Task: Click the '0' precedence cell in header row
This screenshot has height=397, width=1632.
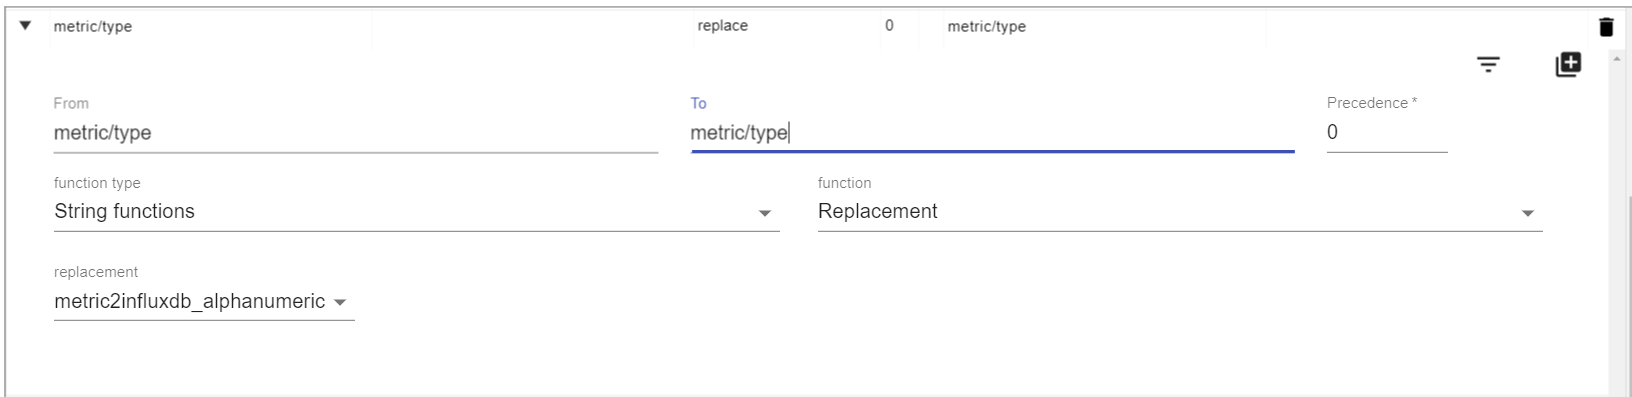Action: point(889,26)
